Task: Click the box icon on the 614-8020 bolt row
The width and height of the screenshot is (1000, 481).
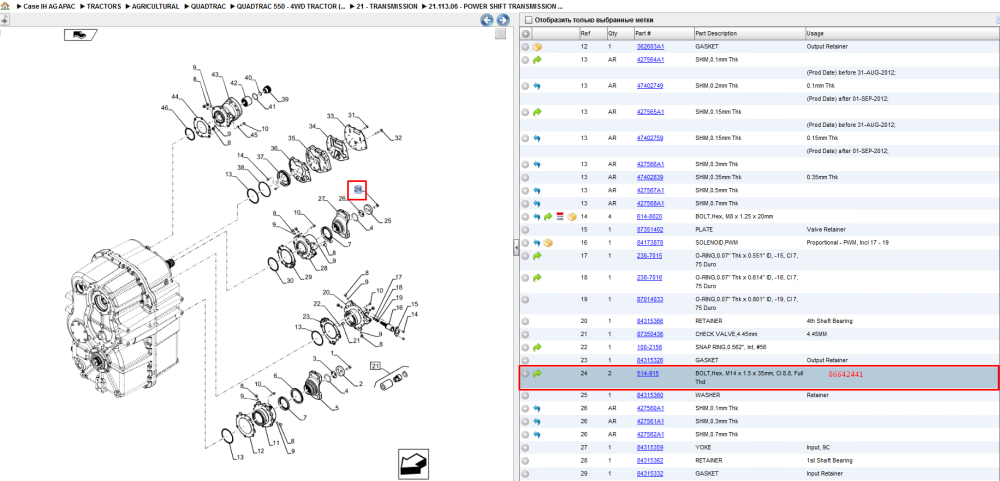Action: tap(571, 217)
